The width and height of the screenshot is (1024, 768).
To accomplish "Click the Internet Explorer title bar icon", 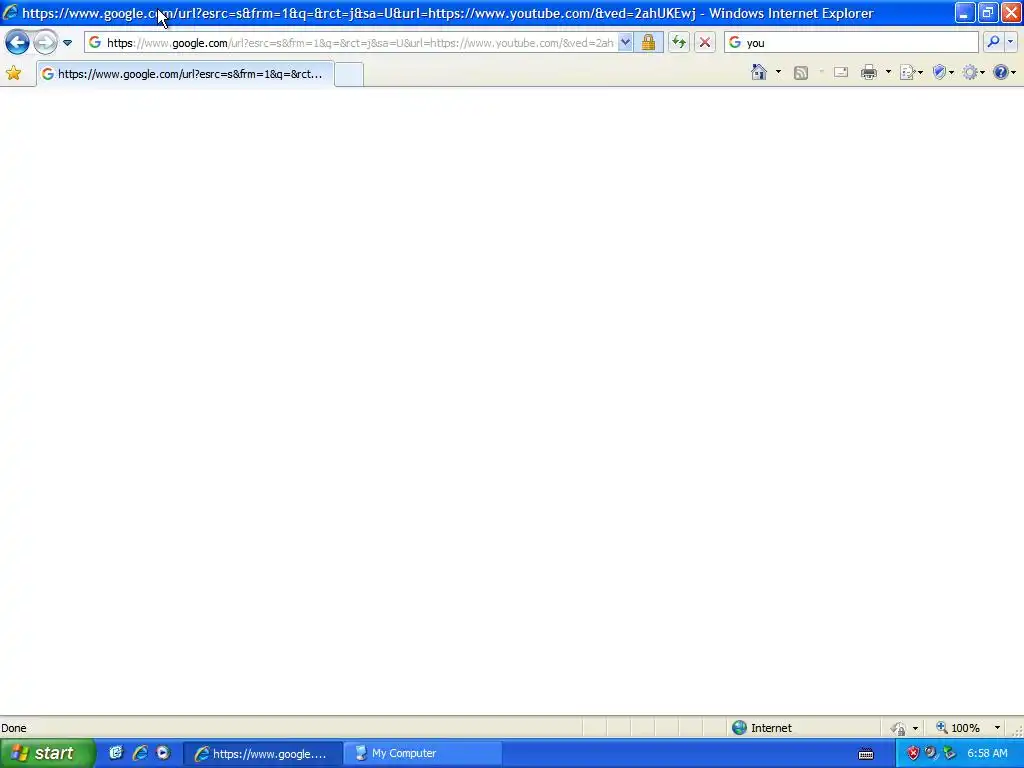I will pos(10,12).
